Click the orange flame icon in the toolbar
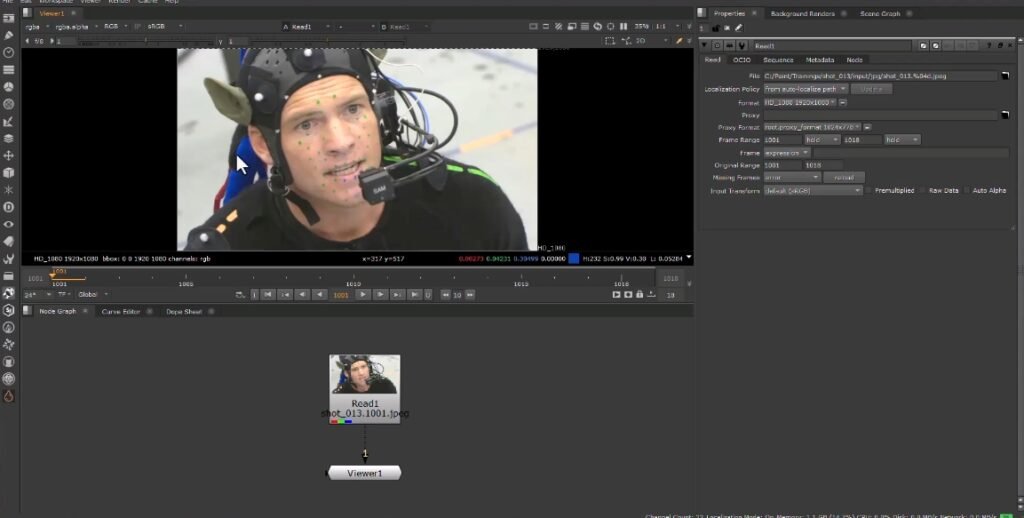The height and width of the screenshot is (518, 1024). [8, 396]
